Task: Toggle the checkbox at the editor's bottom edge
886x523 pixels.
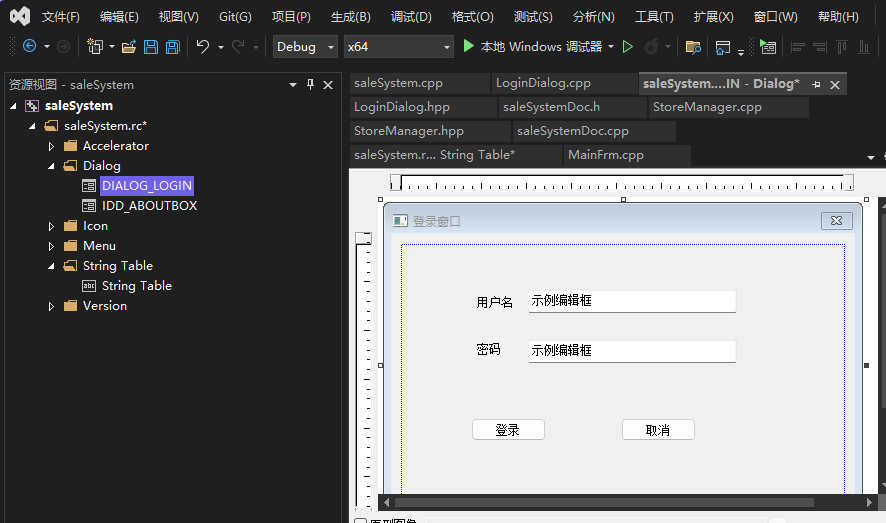Action: (x=361, y=520)
